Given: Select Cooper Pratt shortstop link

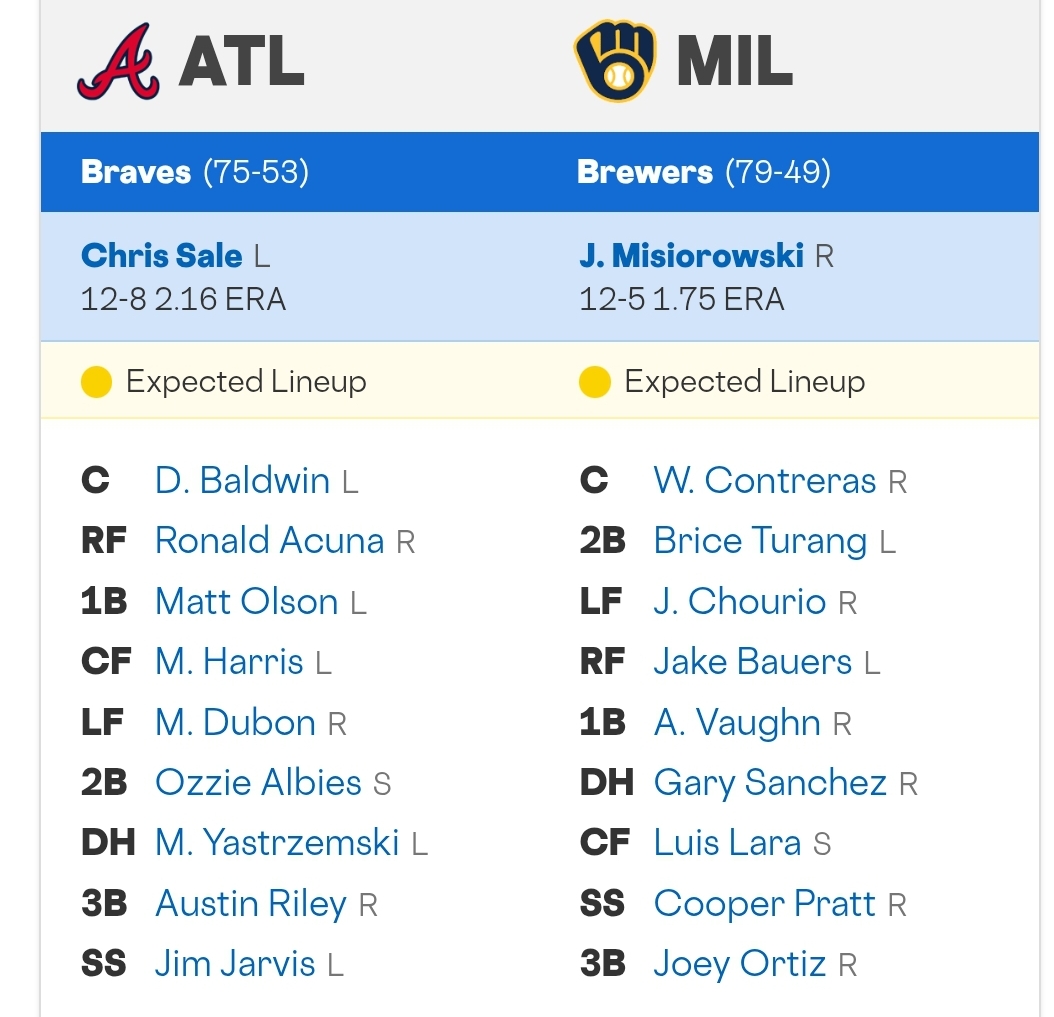Looking at the screenshot, I should (x=764, y=904).
